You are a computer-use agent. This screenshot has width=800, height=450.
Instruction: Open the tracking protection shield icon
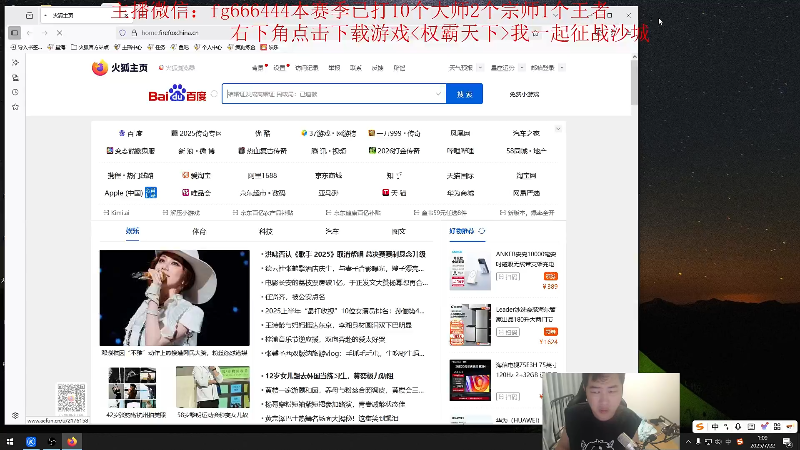click(122, 33)
